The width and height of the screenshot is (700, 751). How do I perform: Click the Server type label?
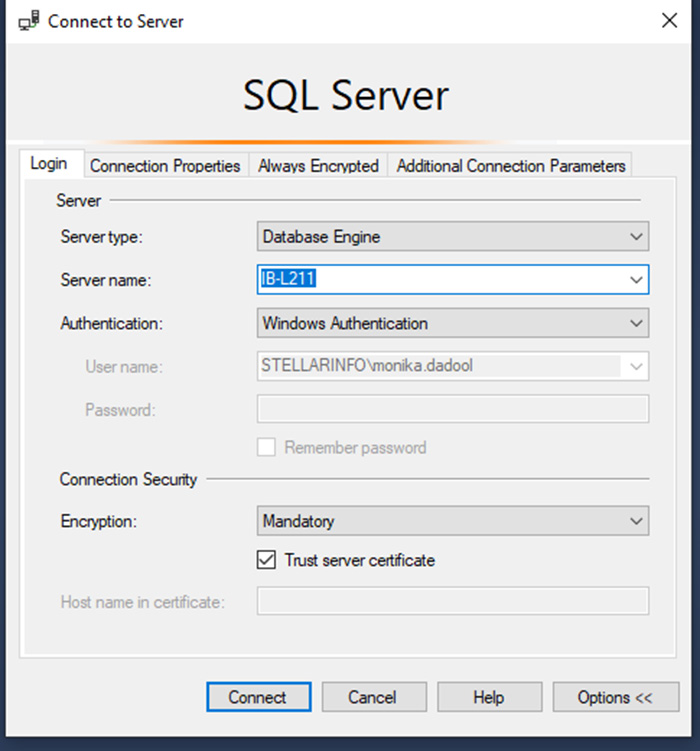click(102, 237)
